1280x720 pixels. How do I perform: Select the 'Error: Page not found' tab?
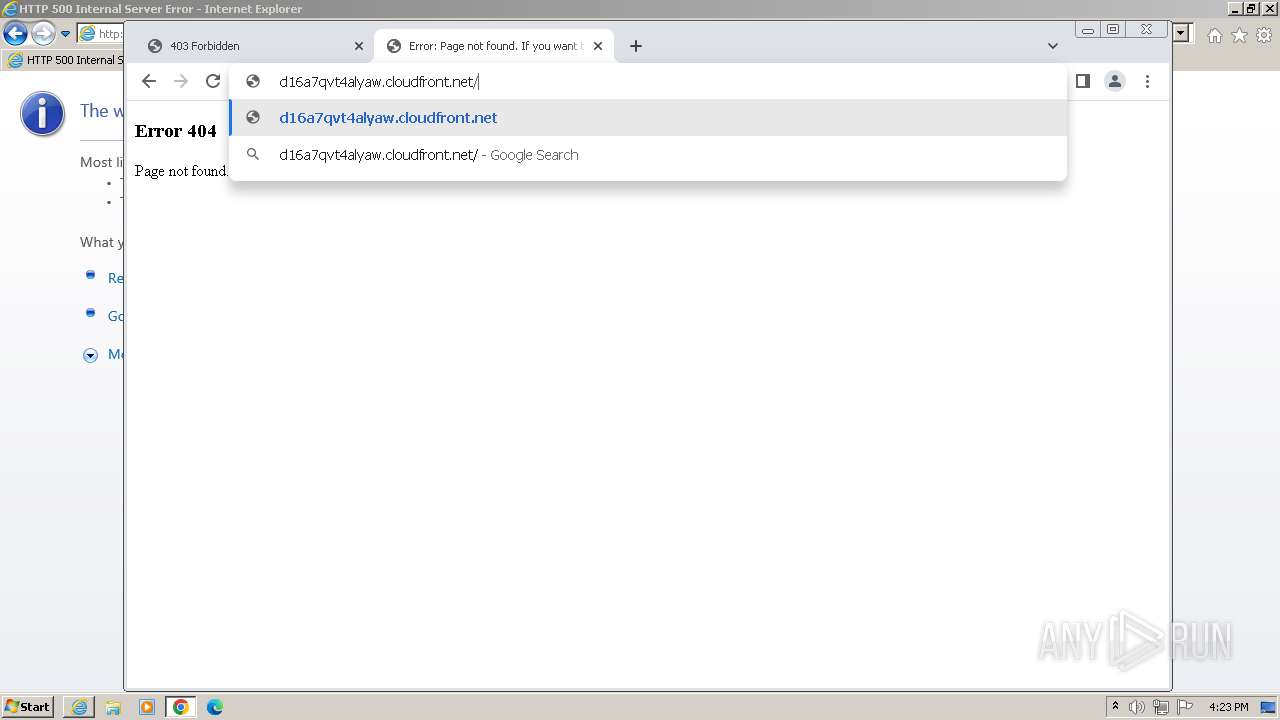pyautogui.click(x=494, y=46)
